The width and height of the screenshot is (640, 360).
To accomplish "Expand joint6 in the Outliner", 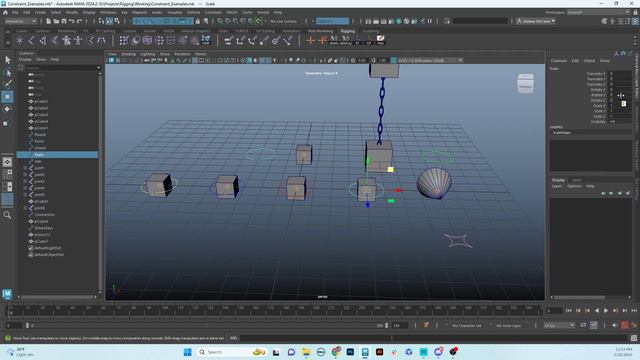I will [x=25, y=208].
